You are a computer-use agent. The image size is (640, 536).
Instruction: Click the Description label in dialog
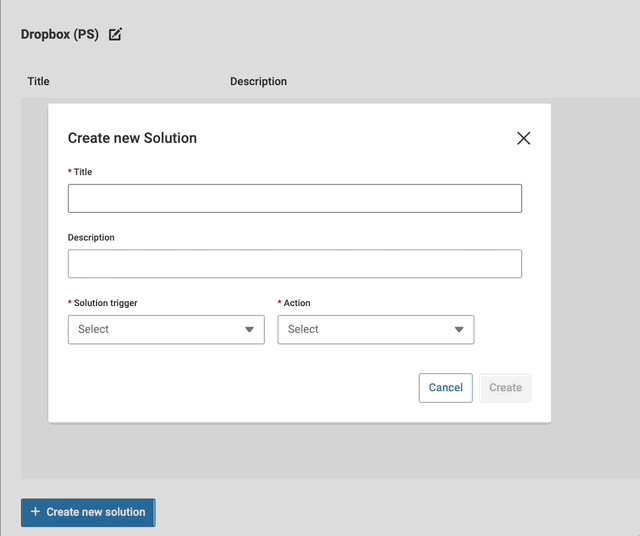coord(91,238)
